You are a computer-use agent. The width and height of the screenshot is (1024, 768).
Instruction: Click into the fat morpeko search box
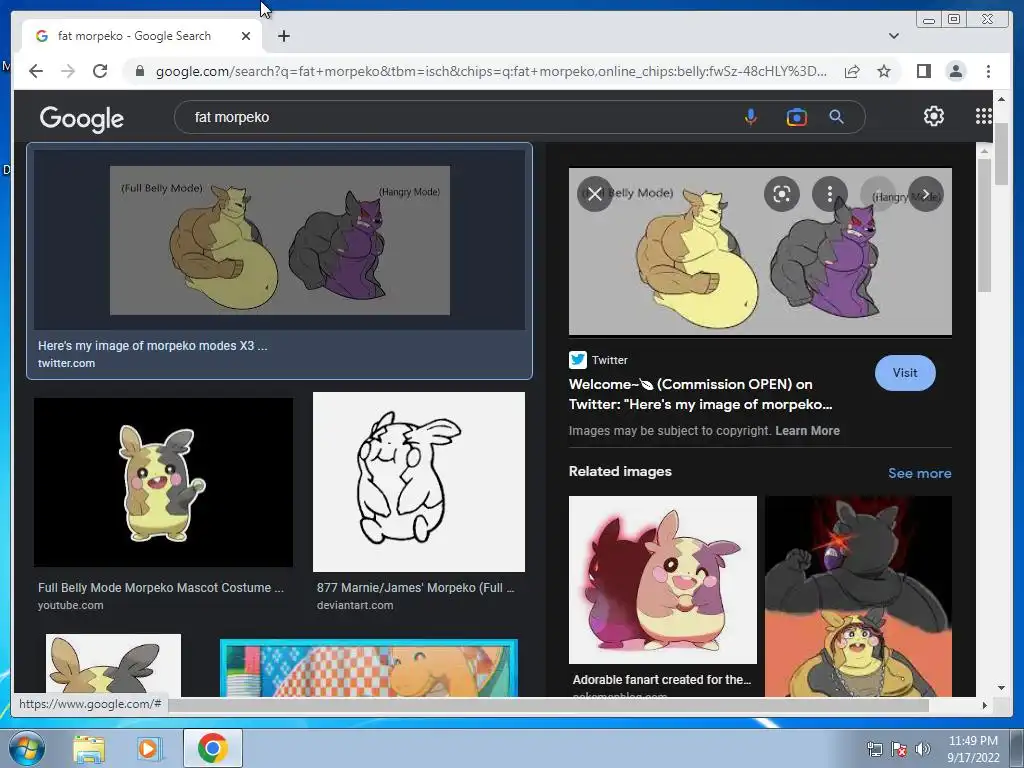pos(457,117)
